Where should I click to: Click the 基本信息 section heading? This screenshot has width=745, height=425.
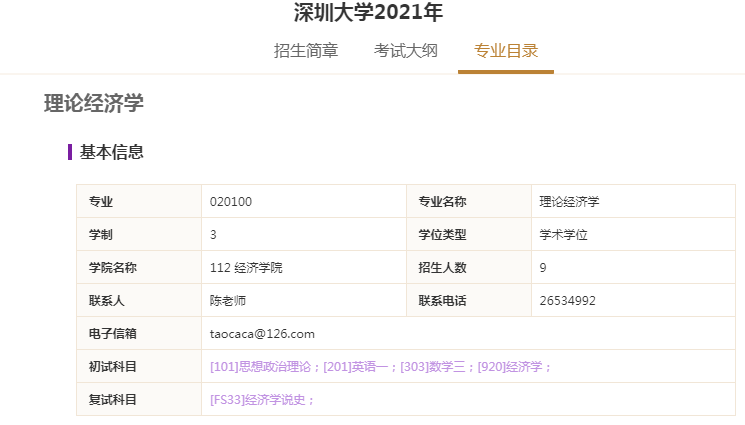pos(111,152)
